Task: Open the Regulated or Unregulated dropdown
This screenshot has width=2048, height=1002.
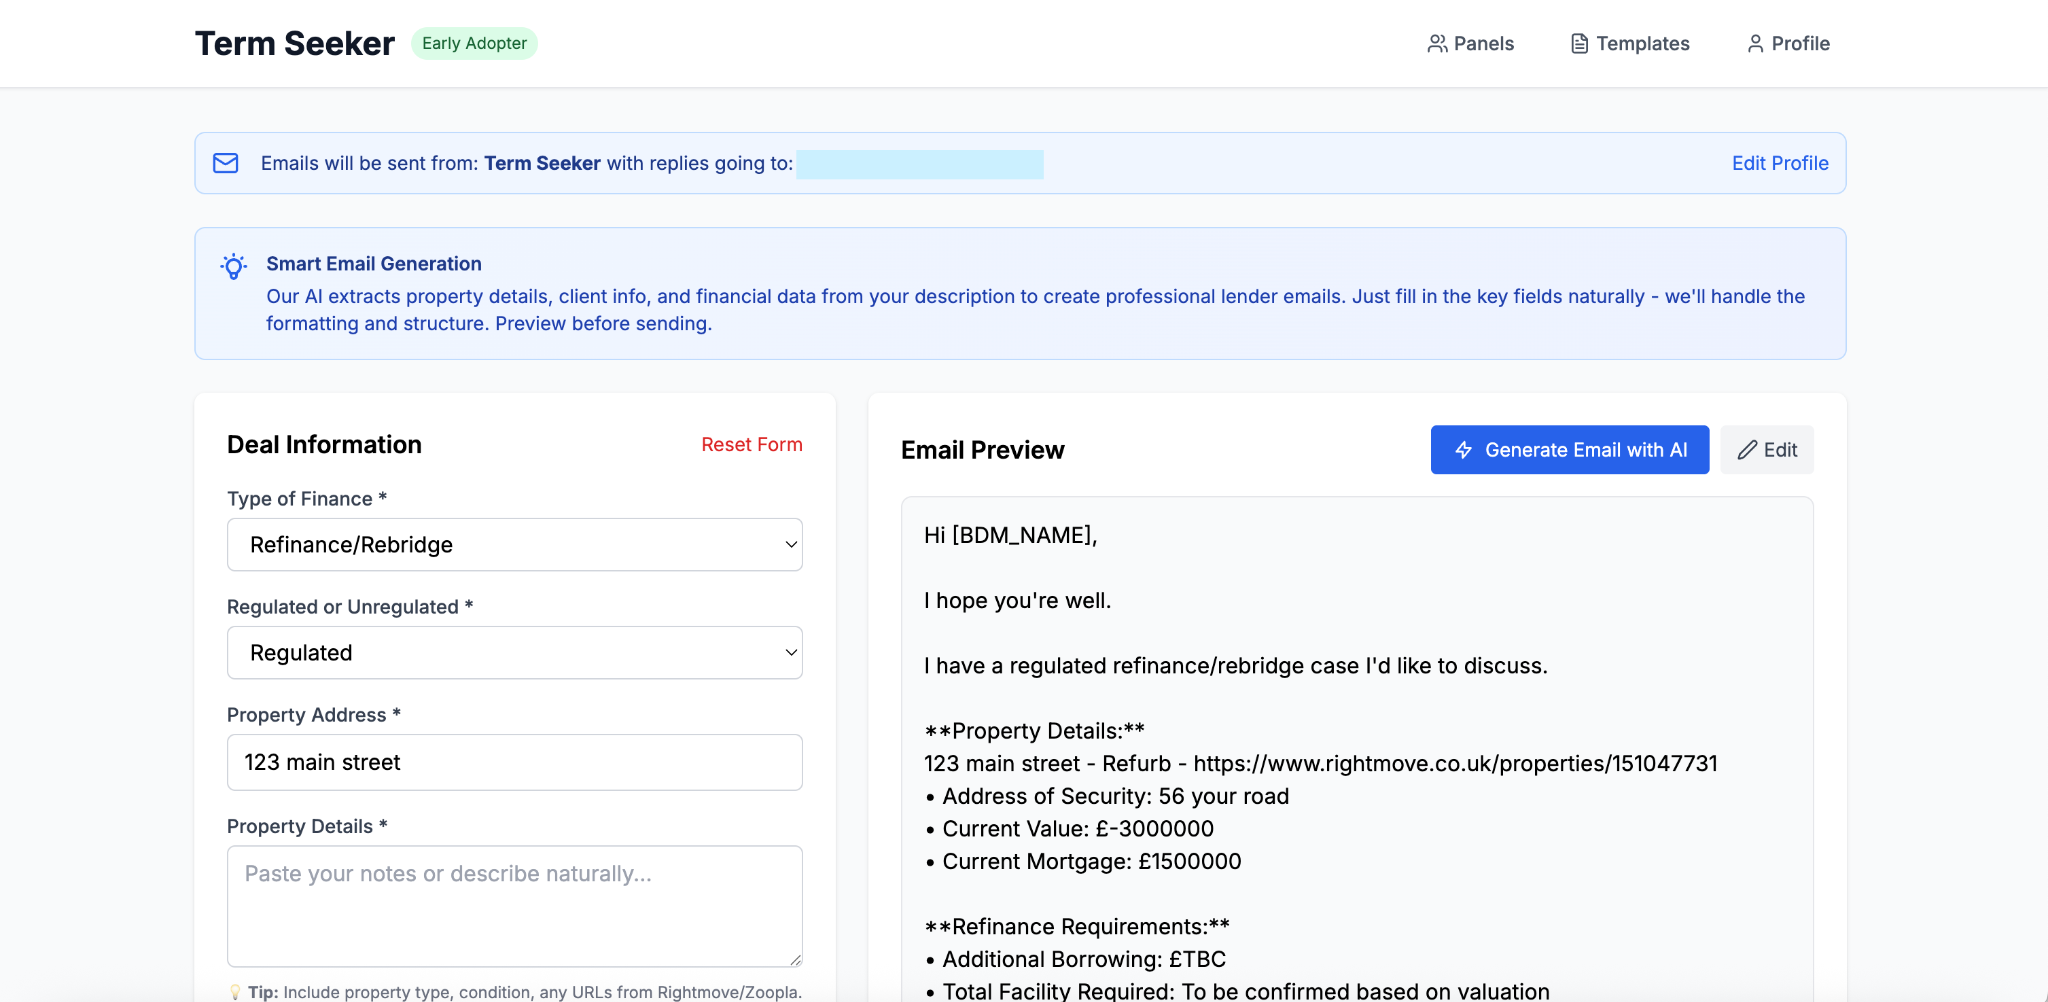Action: coord(514,652)
